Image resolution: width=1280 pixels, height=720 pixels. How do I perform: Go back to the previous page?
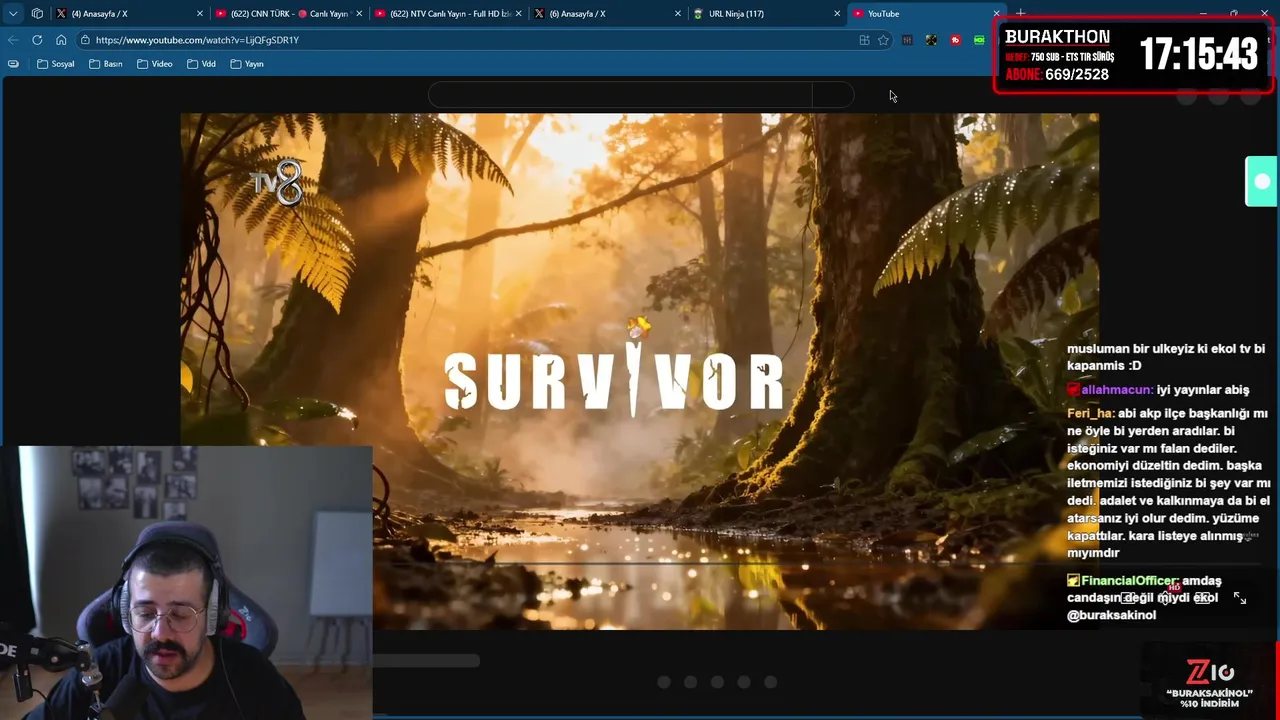click(13, 40)
